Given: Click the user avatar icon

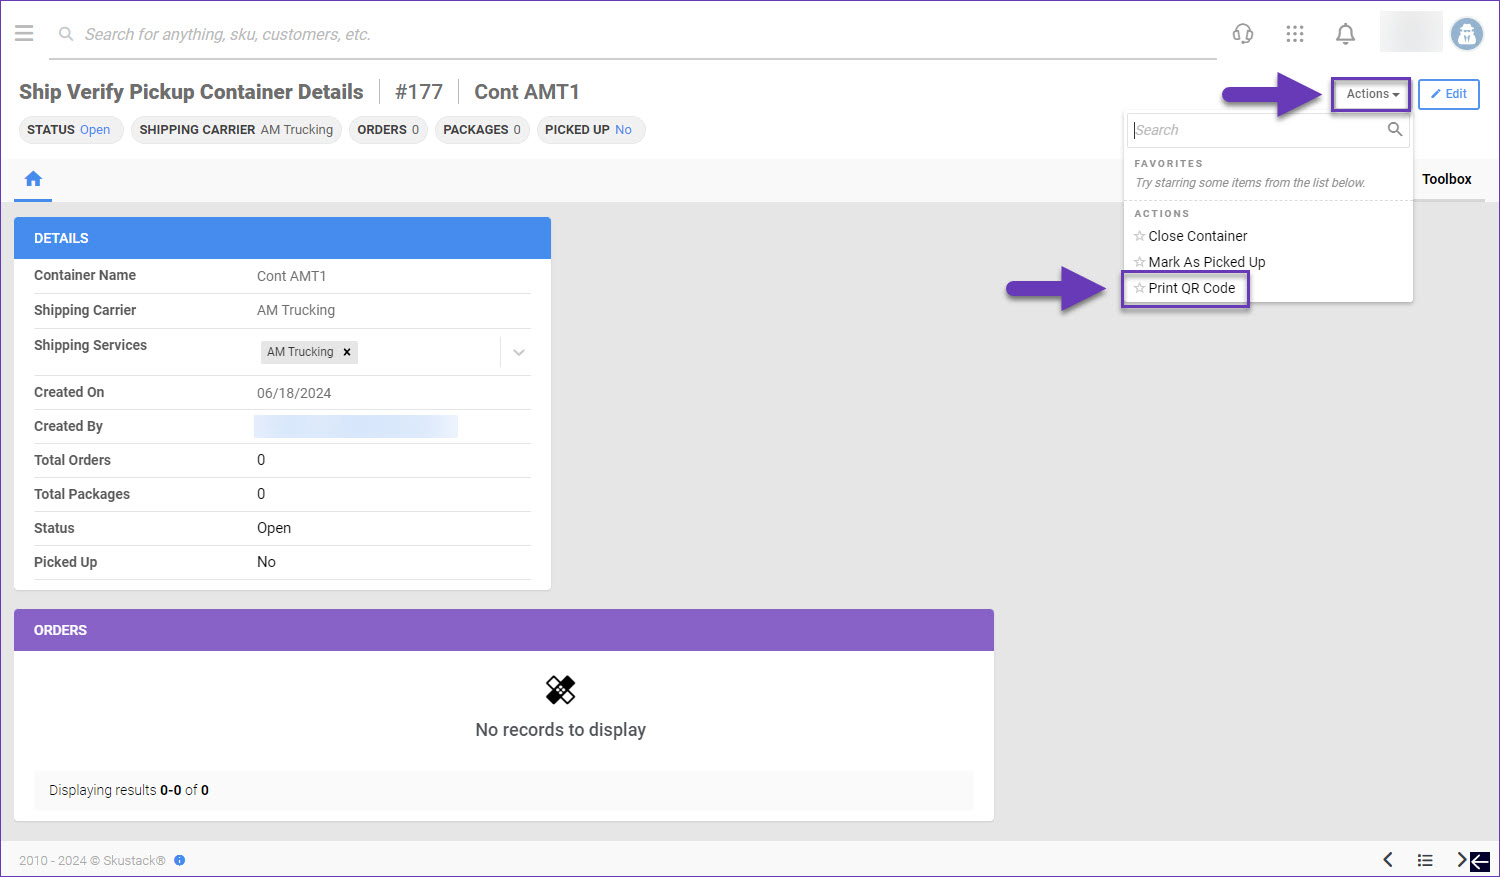Looking at the screenshot, I should pos(1467,34).
